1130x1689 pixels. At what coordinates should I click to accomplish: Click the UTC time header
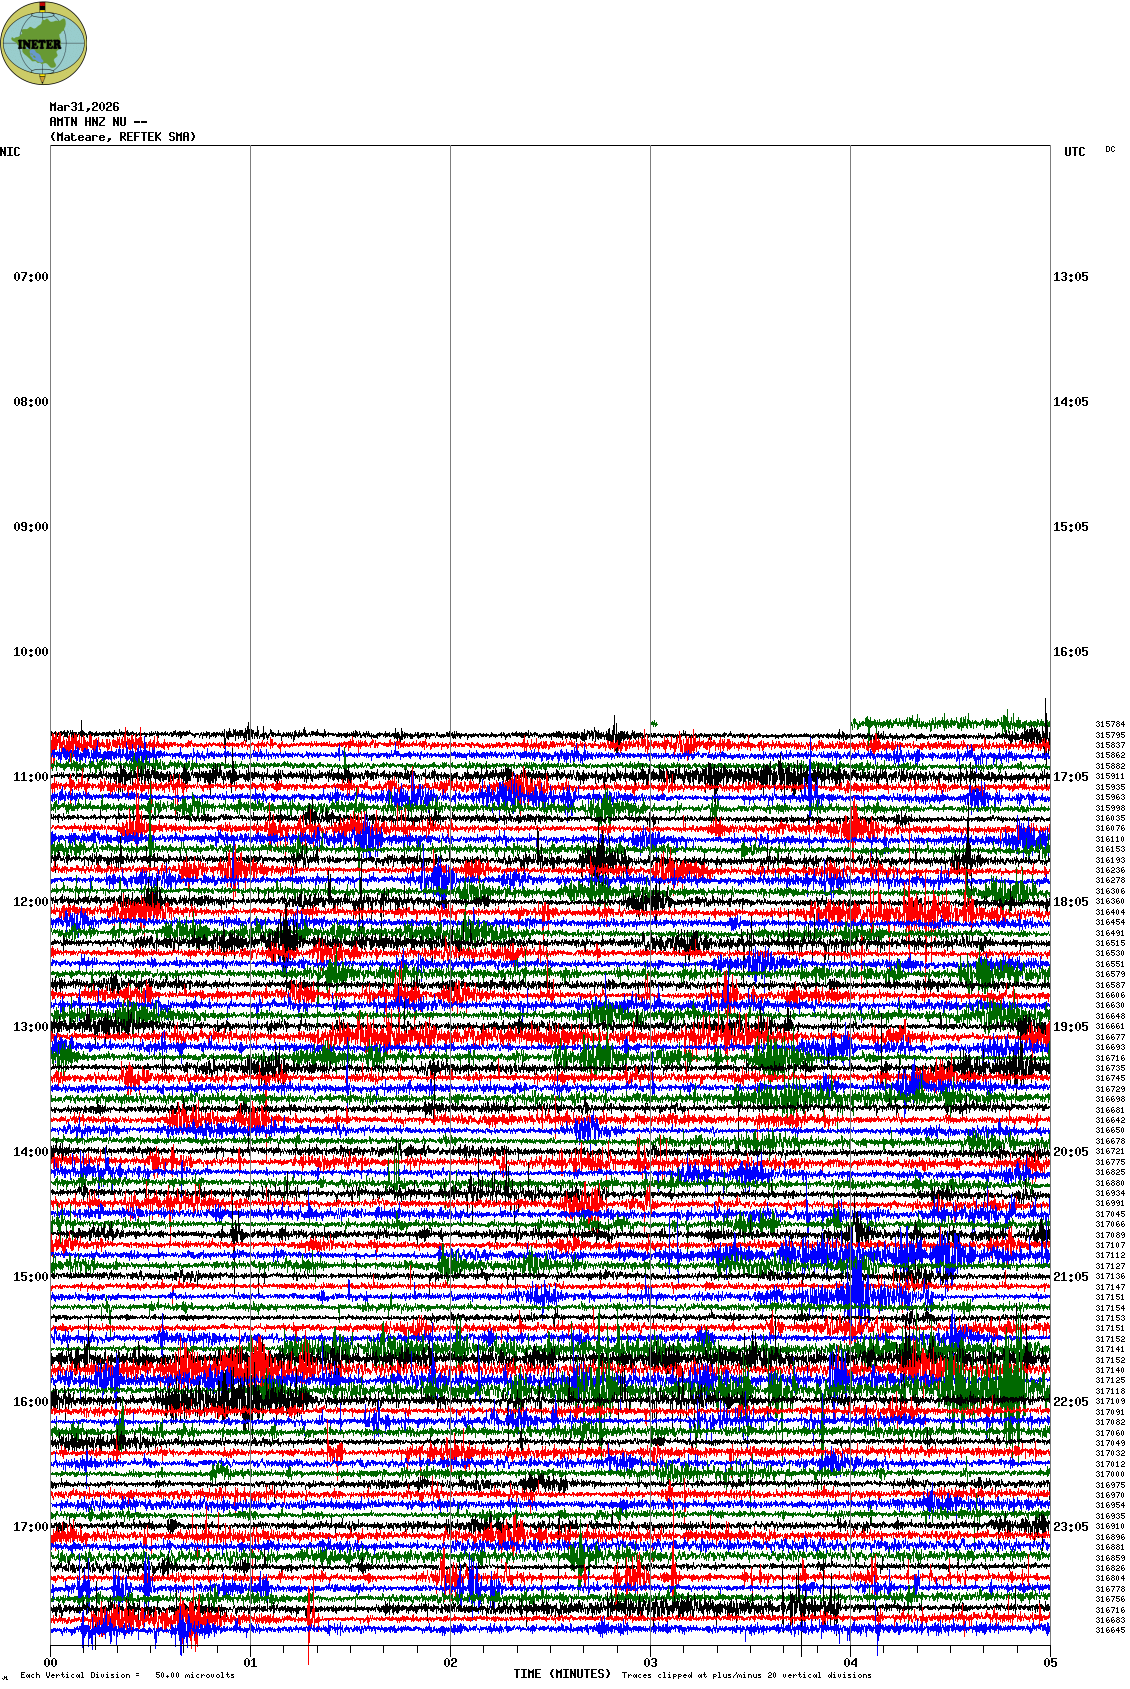(x=1074, y=152)
